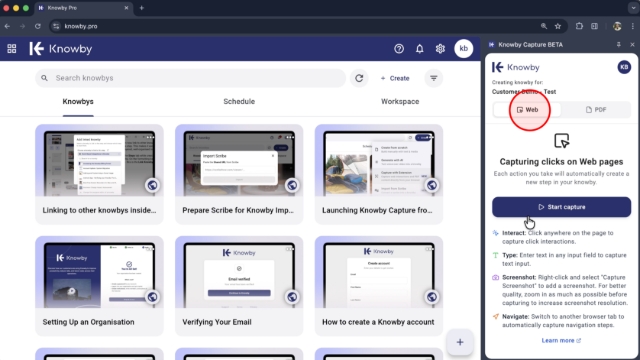Viewport: 640px width, 360px height.
Task: Open the Learn more link
Action: (x=561, y=340)
